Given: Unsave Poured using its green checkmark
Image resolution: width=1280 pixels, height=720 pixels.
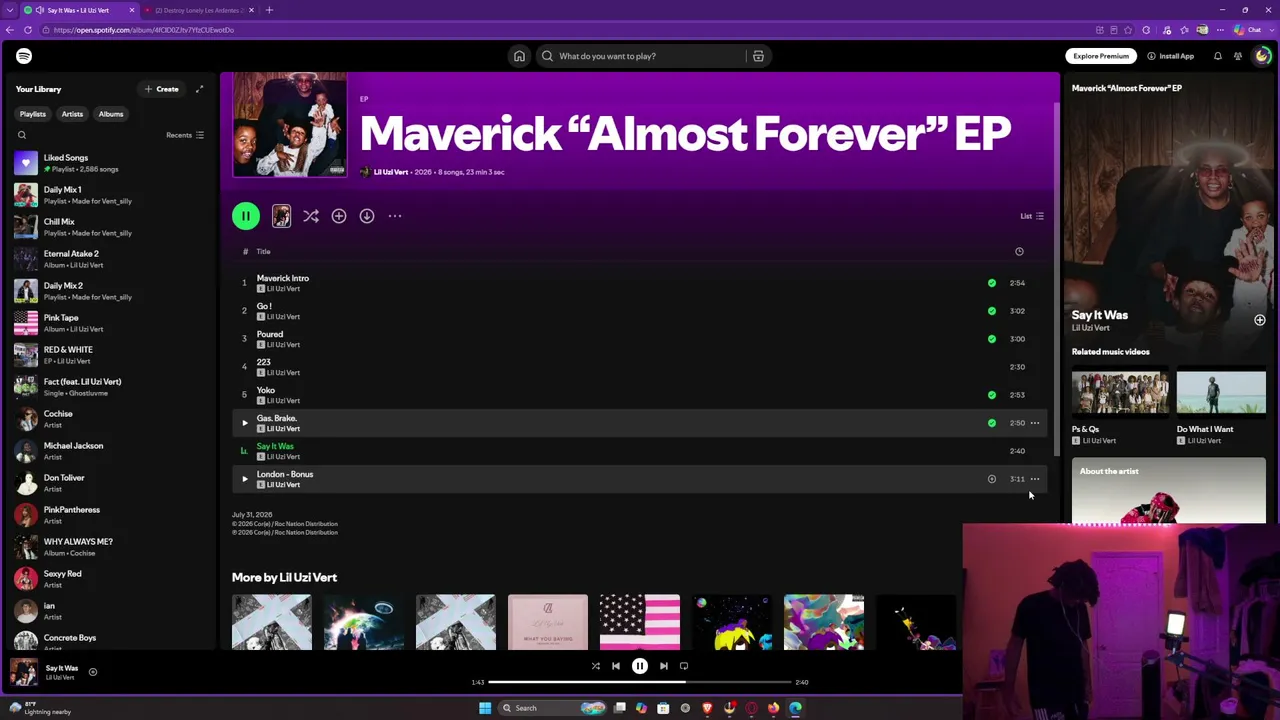Looking at the screenshot, I should tap(992, 339).
